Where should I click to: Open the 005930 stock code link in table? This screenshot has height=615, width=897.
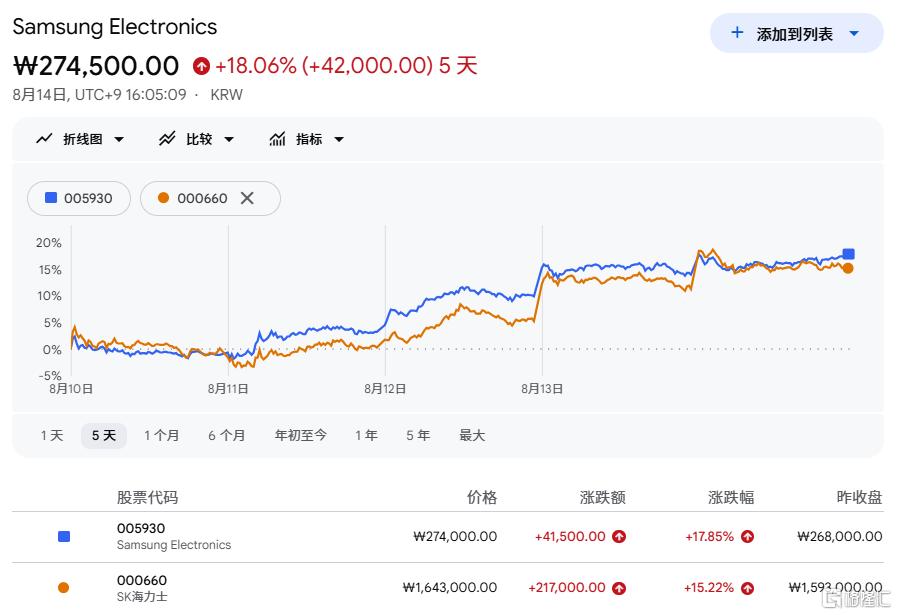click(141, 528)
